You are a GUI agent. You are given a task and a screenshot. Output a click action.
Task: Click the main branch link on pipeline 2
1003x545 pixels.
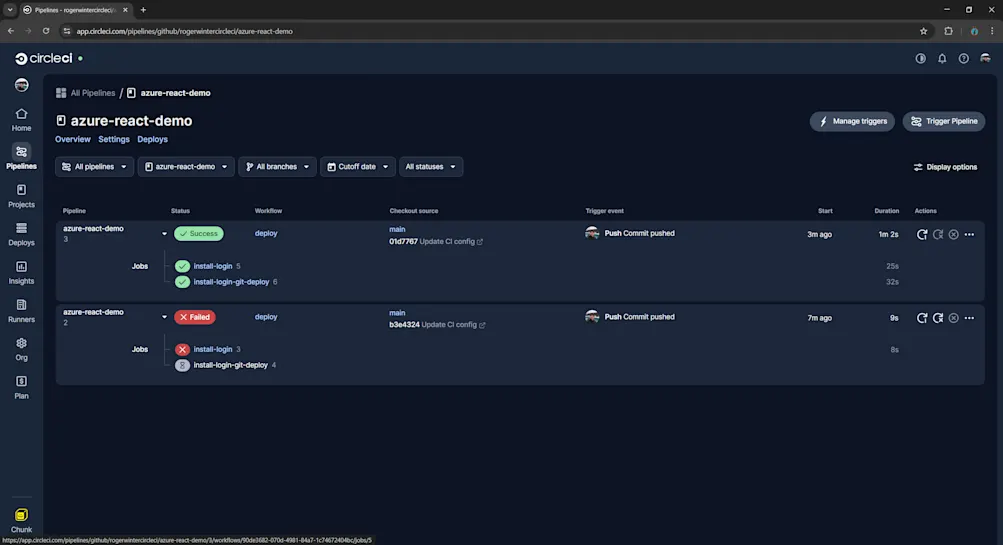tap(397, 313)
